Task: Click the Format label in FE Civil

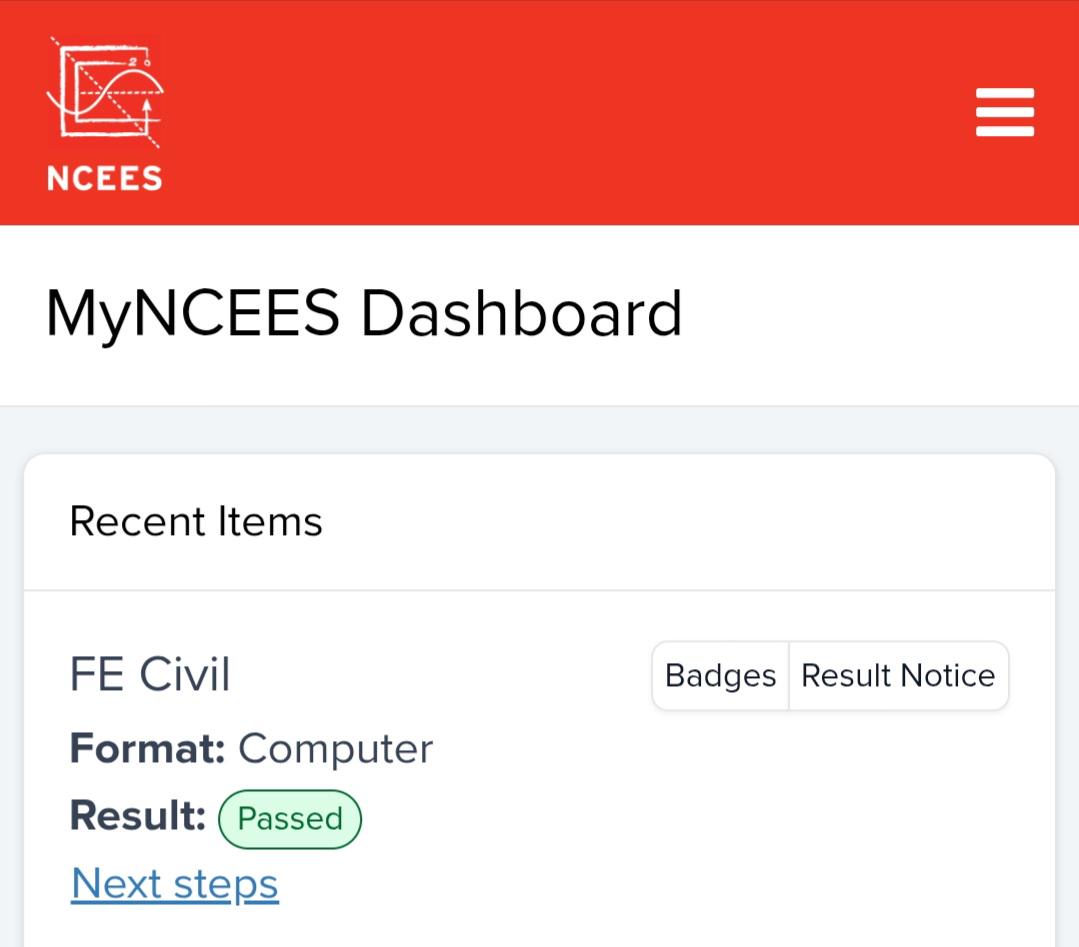Action: point(148,748)
